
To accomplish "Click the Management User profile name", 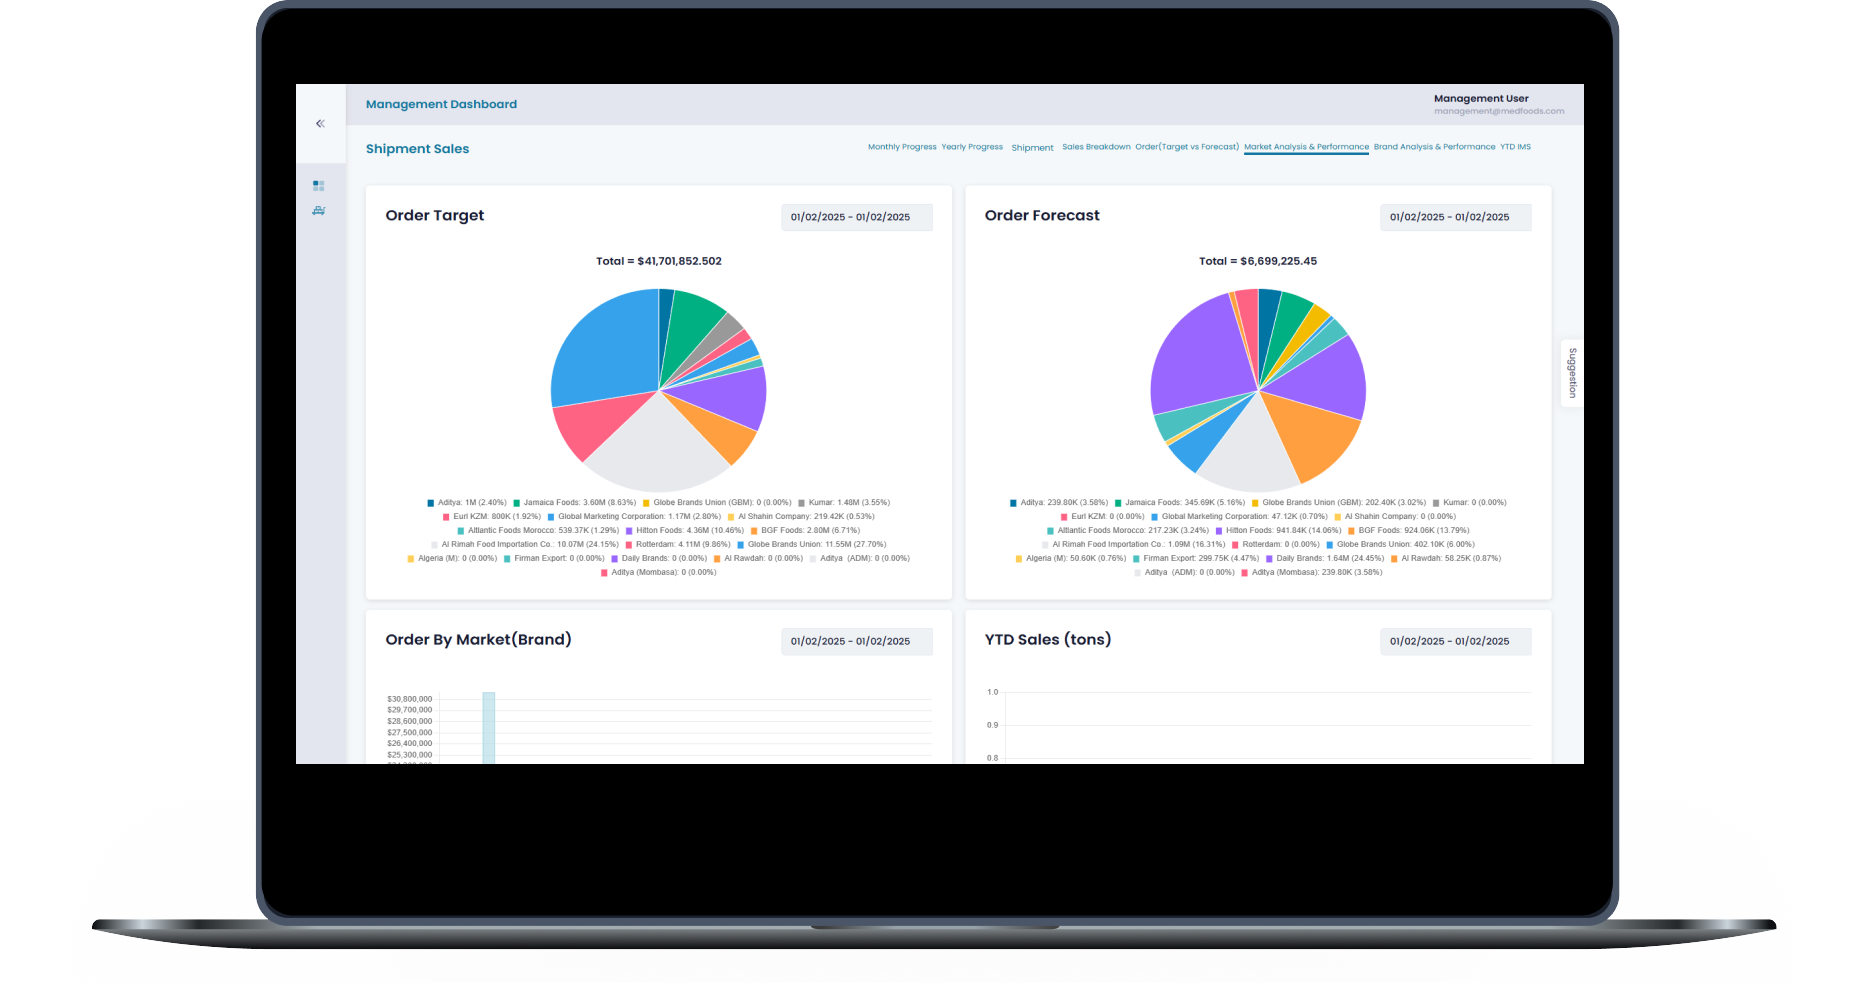I will click(x=1480, y=99).
